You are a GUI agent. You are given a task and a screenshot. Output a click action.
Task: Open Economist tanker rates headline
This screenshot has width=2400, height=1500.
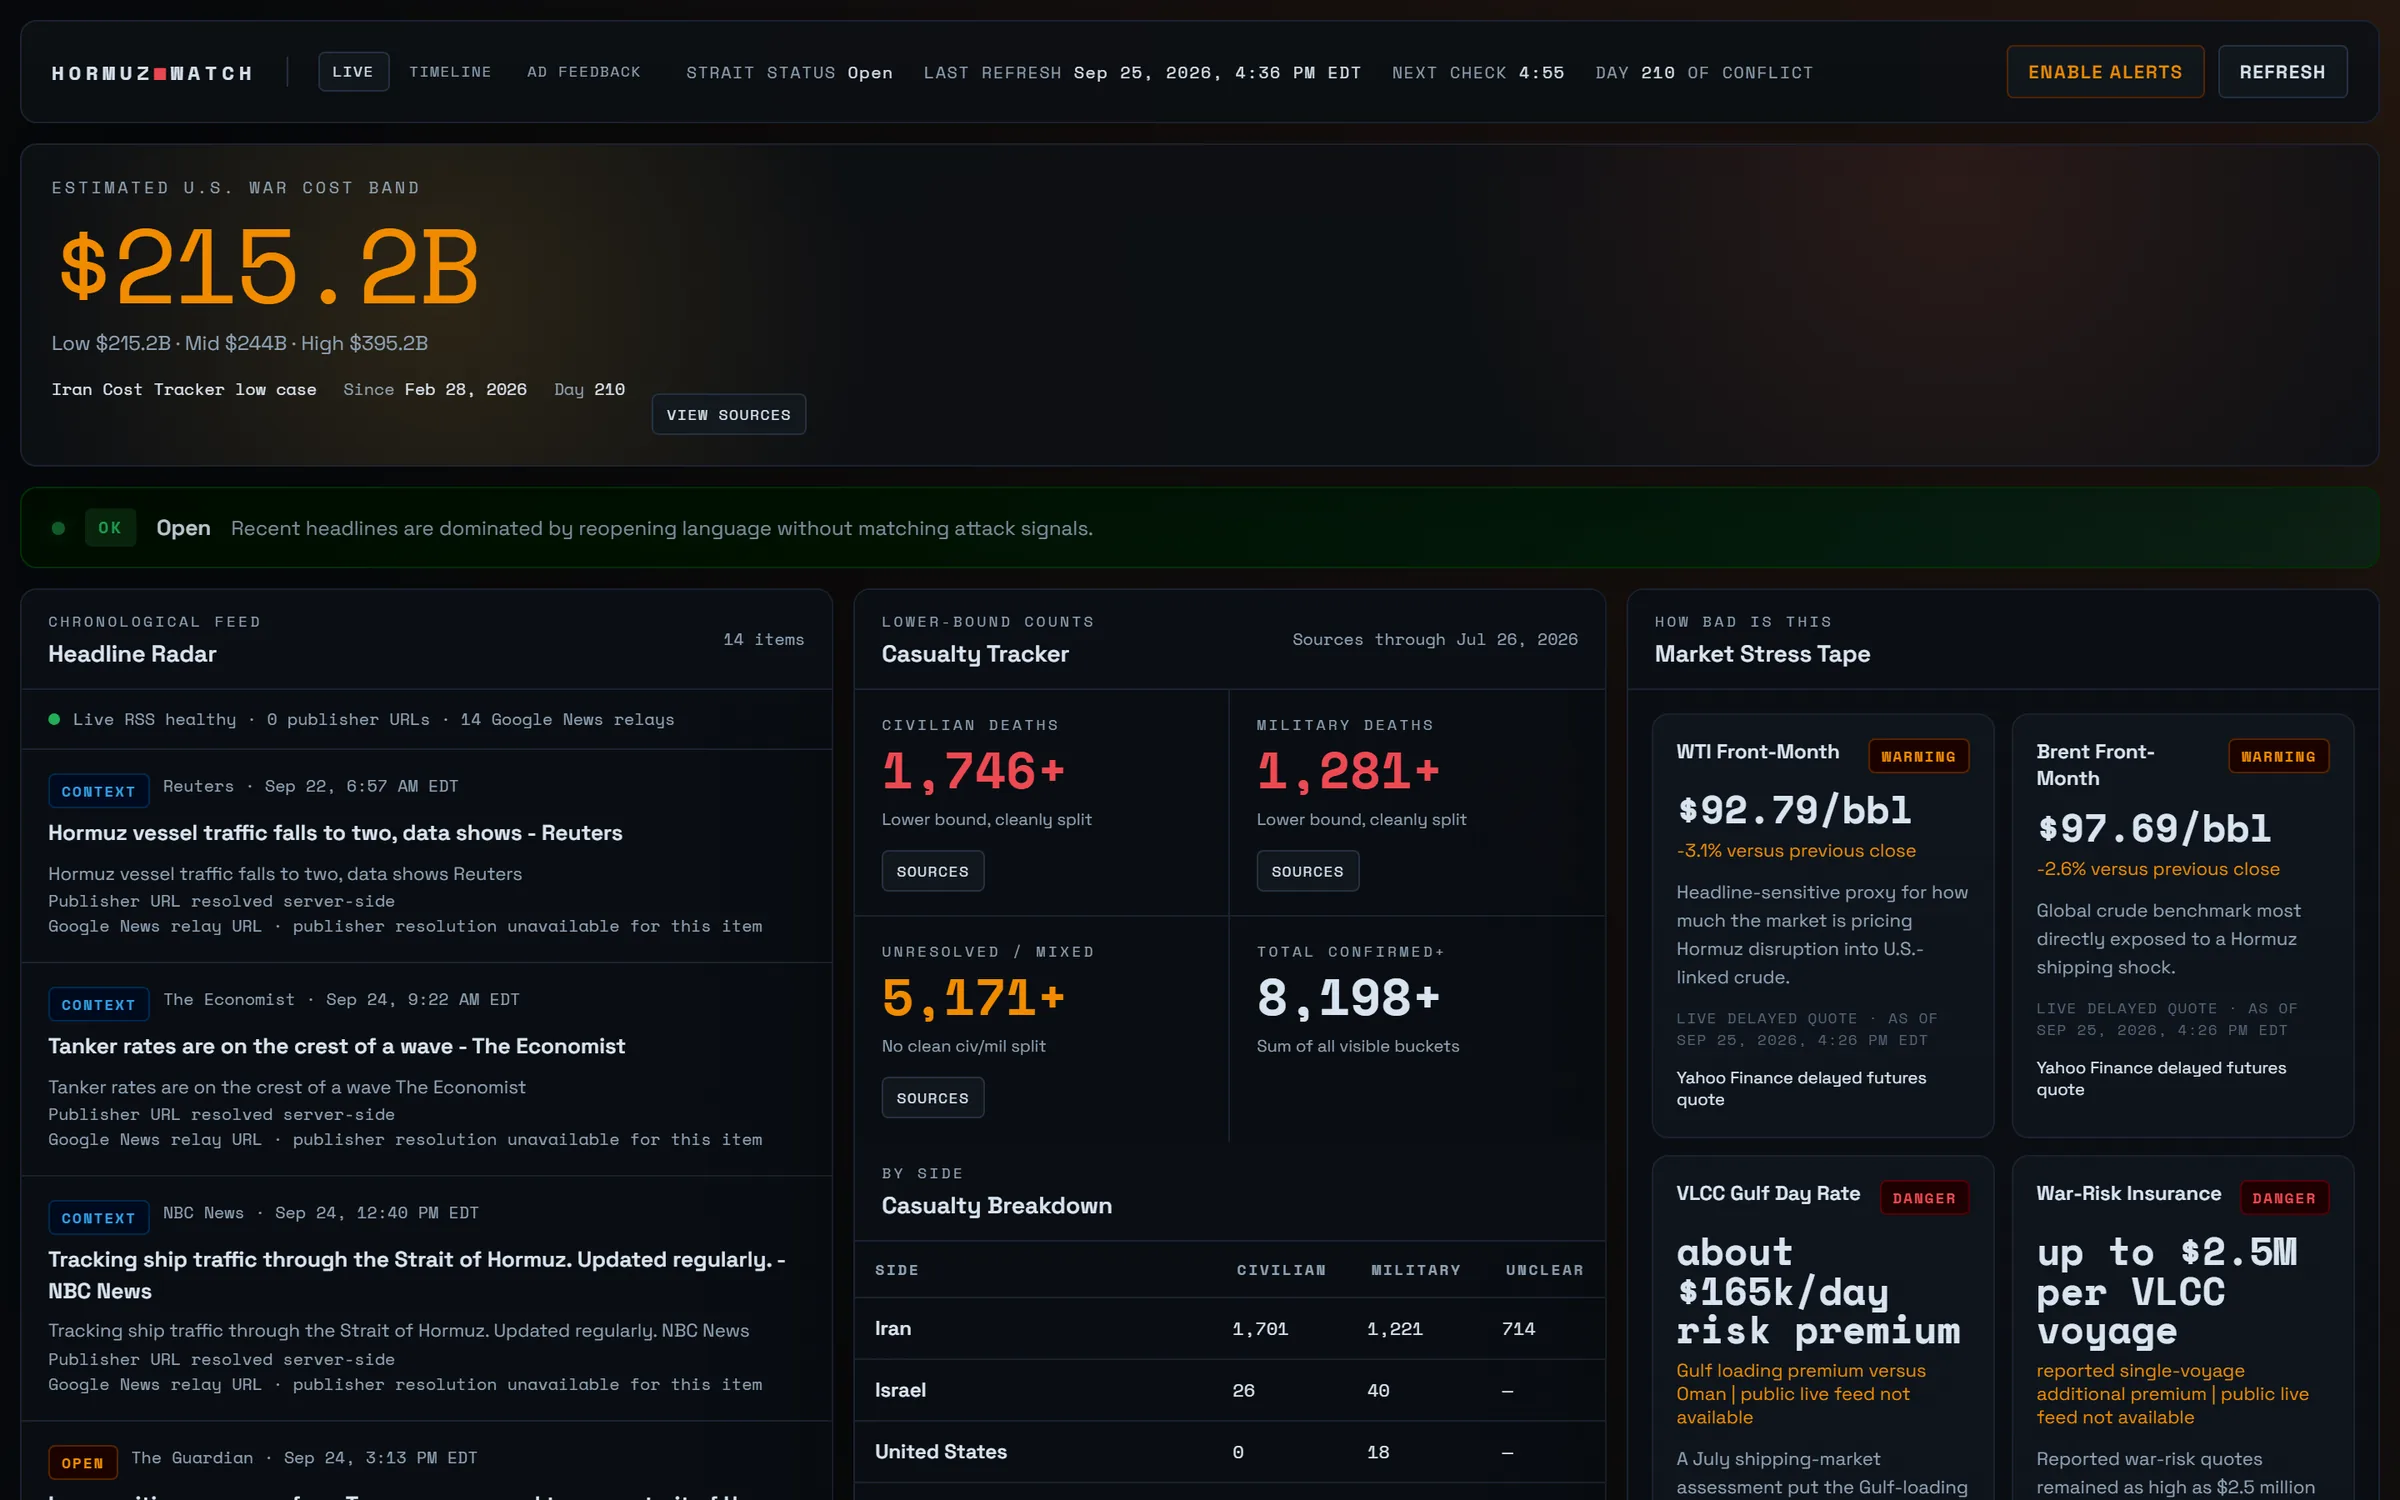pyautogui.click(x=336, y=1046)
